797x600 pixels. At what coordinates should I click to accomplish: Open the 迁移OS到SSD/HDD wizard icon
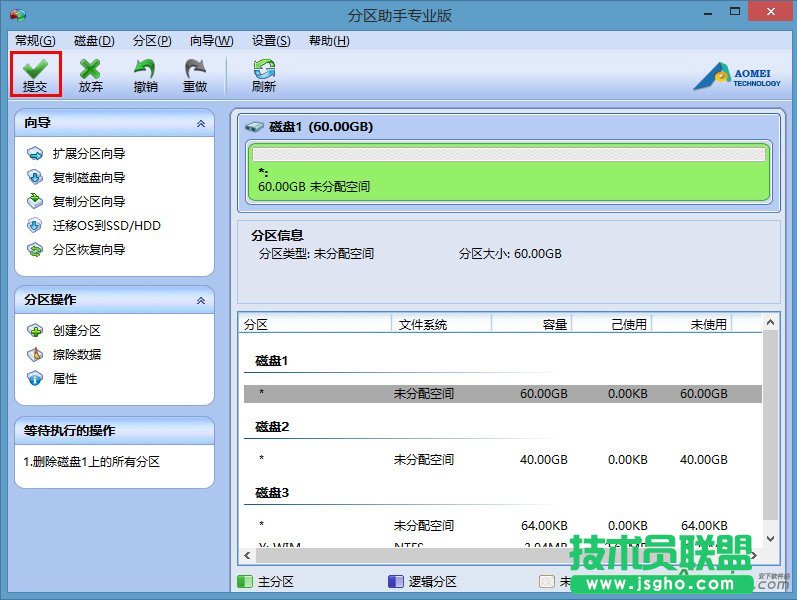35,225
